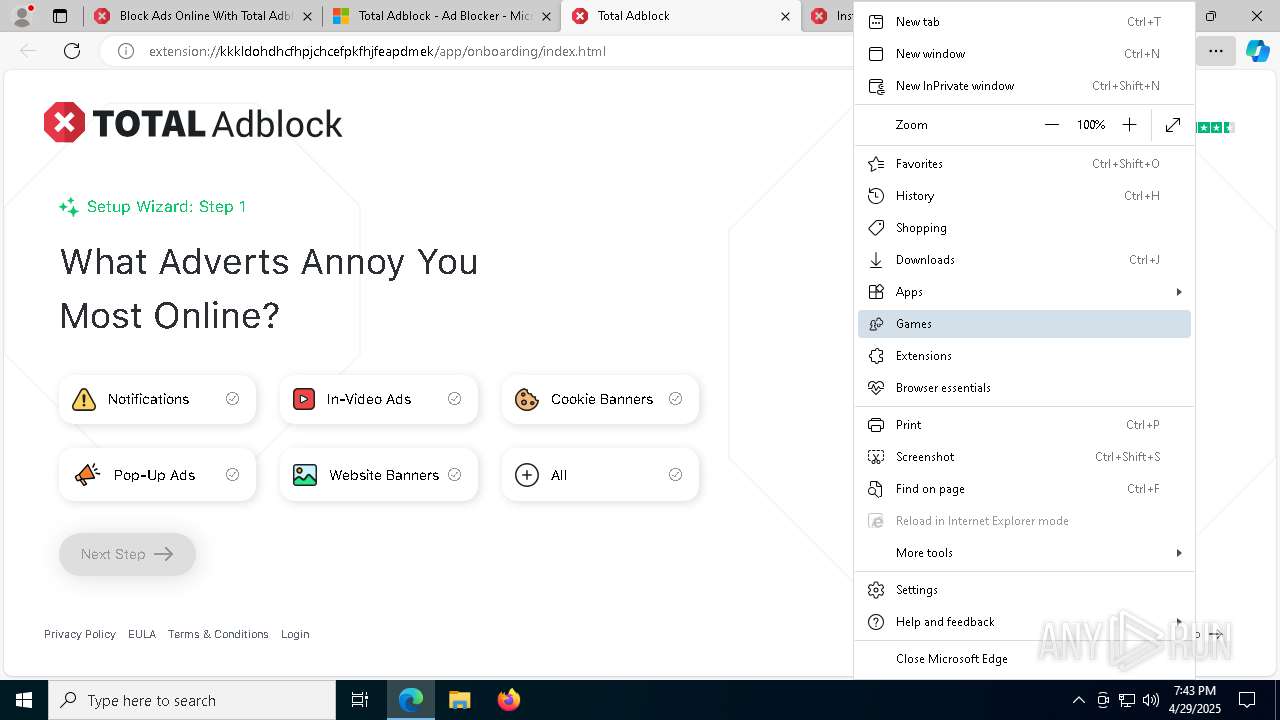Open Downloads from the menu
Image resolution: width=1280 pixels, height=720 pixels.
point(1024,260)
